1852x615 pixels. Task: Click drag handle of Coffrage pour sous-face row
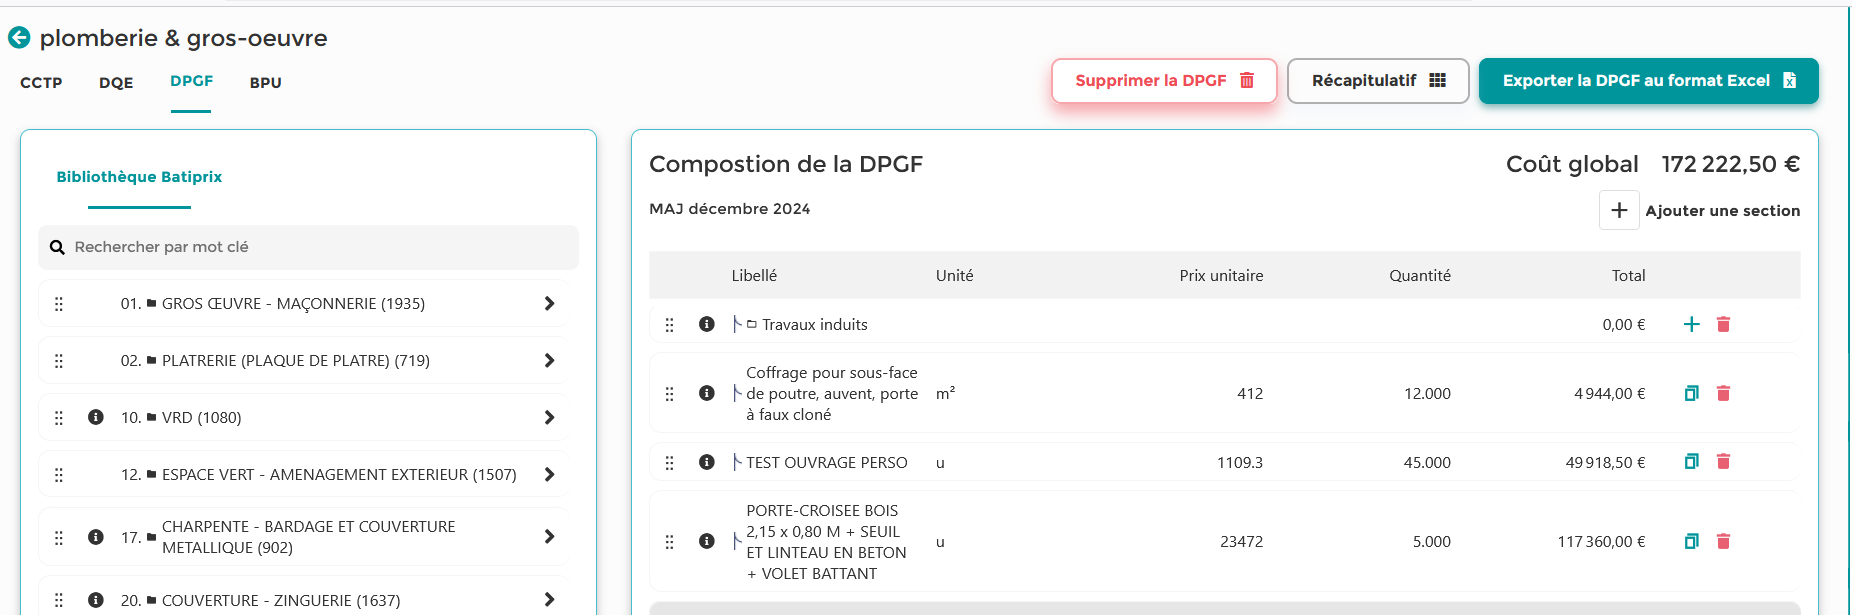(670, 394)
